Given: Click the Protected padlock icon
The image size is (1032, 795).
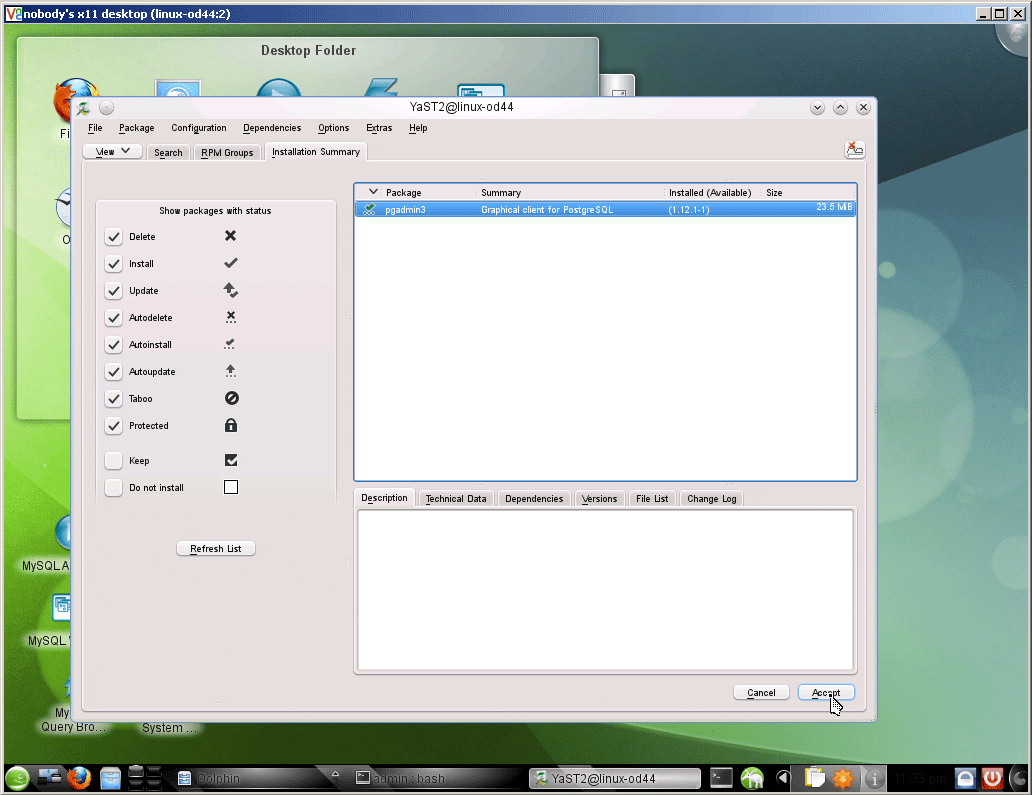Looking at the screenshot, I should [x=231, y=425].
